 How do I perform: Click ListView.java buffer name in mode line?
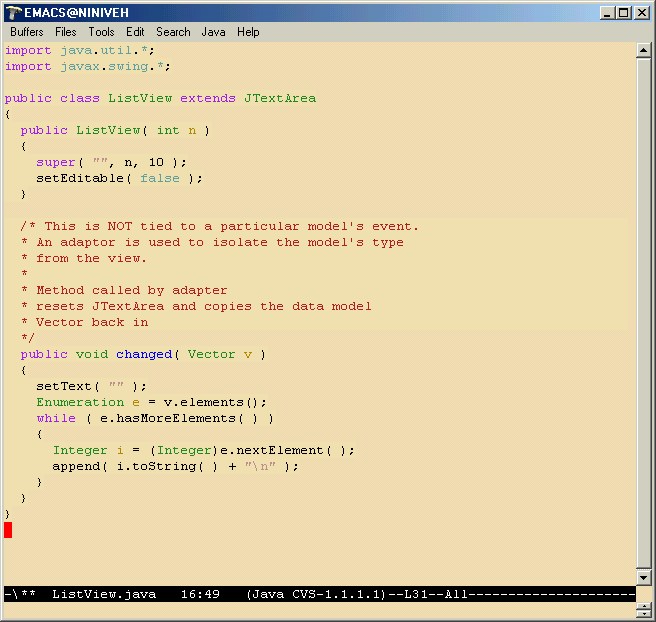(x=104, y=594)
